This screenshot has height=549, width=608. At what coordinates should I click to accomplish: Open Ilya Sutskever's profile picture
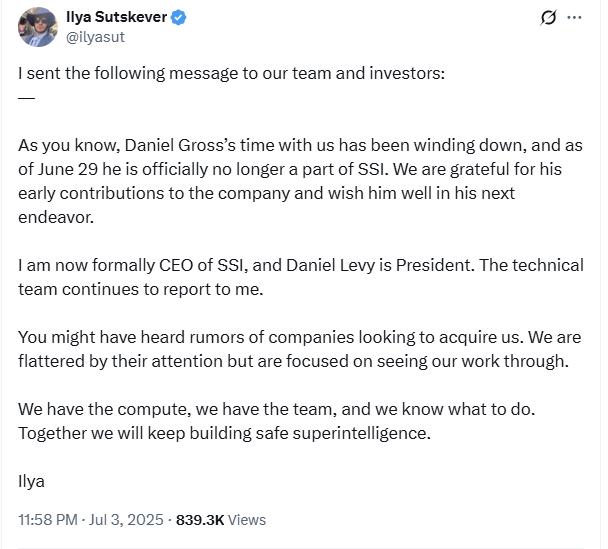pyautogui.click(x=37, y=27)
